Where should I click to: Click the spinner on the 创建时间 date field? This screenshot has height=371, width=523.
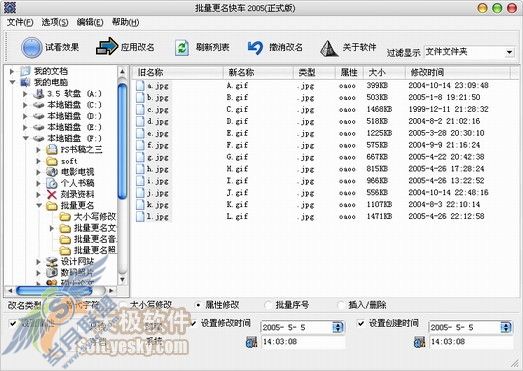506,327
